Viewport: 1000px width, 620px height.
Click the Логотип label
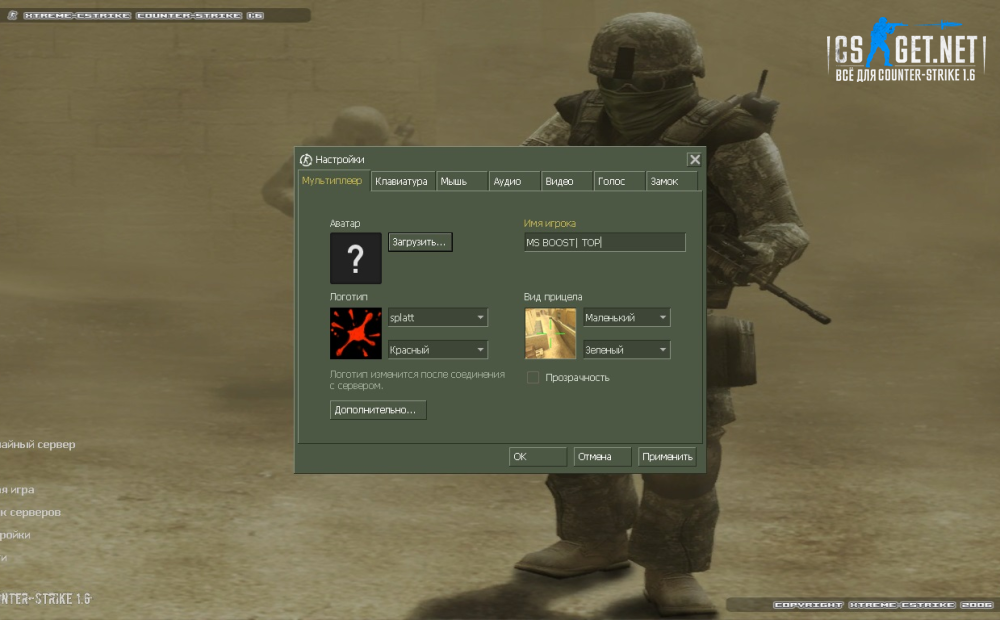349,297
